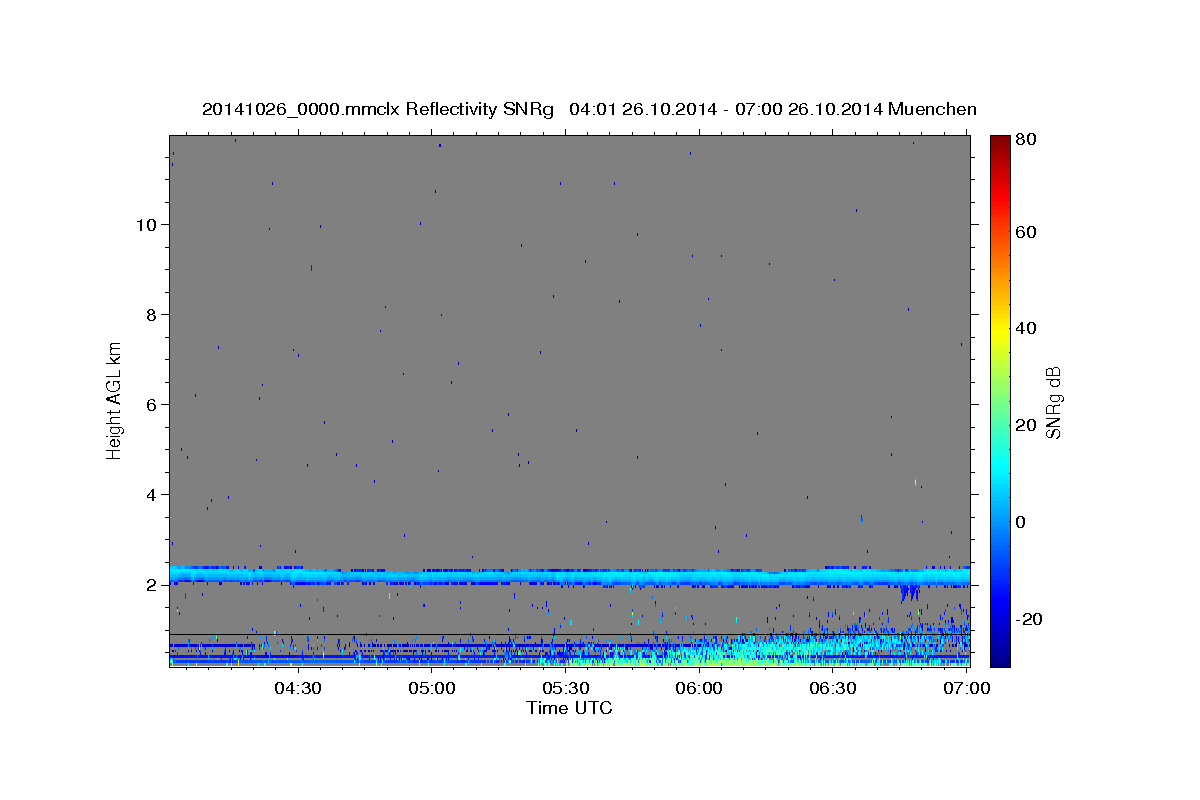
Task: Click the height tick label 4
Action: tap(154, 495)
